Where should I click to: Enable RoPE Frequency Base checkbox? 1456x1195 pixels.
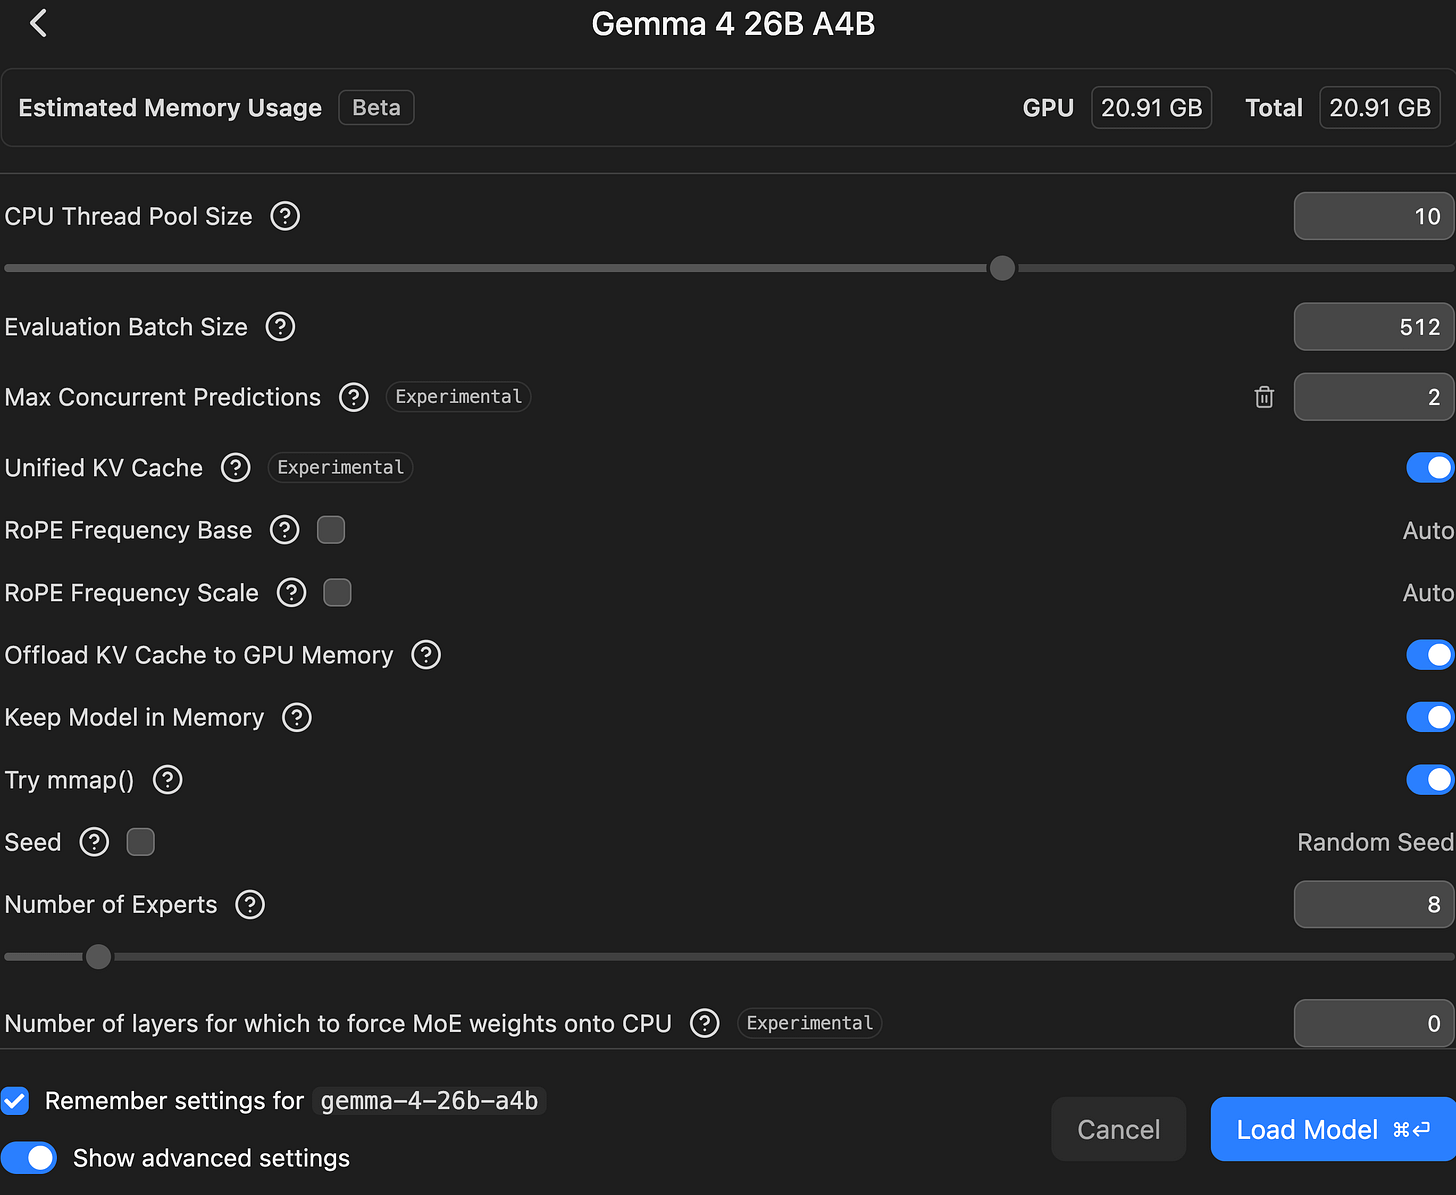click(331, 530)
